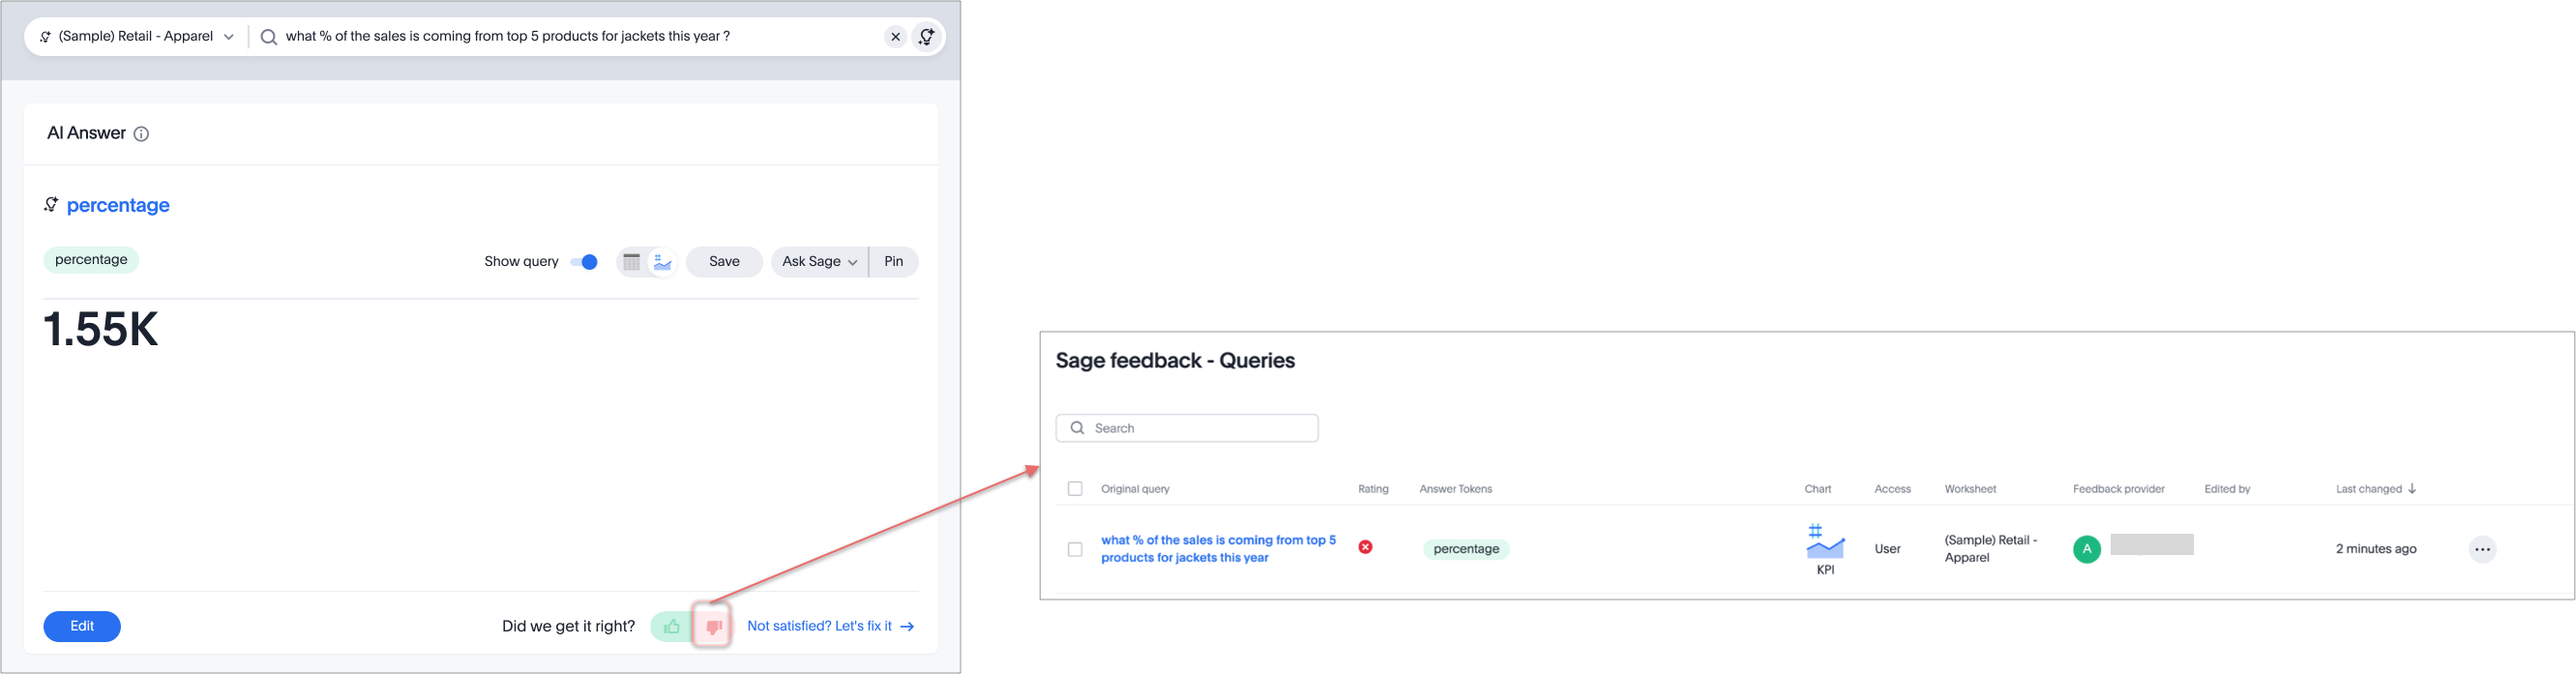Image resolution: width=2576 pixels, height=674 pixels.
Task: Switch to chart view icon
Action: [662, 262]
